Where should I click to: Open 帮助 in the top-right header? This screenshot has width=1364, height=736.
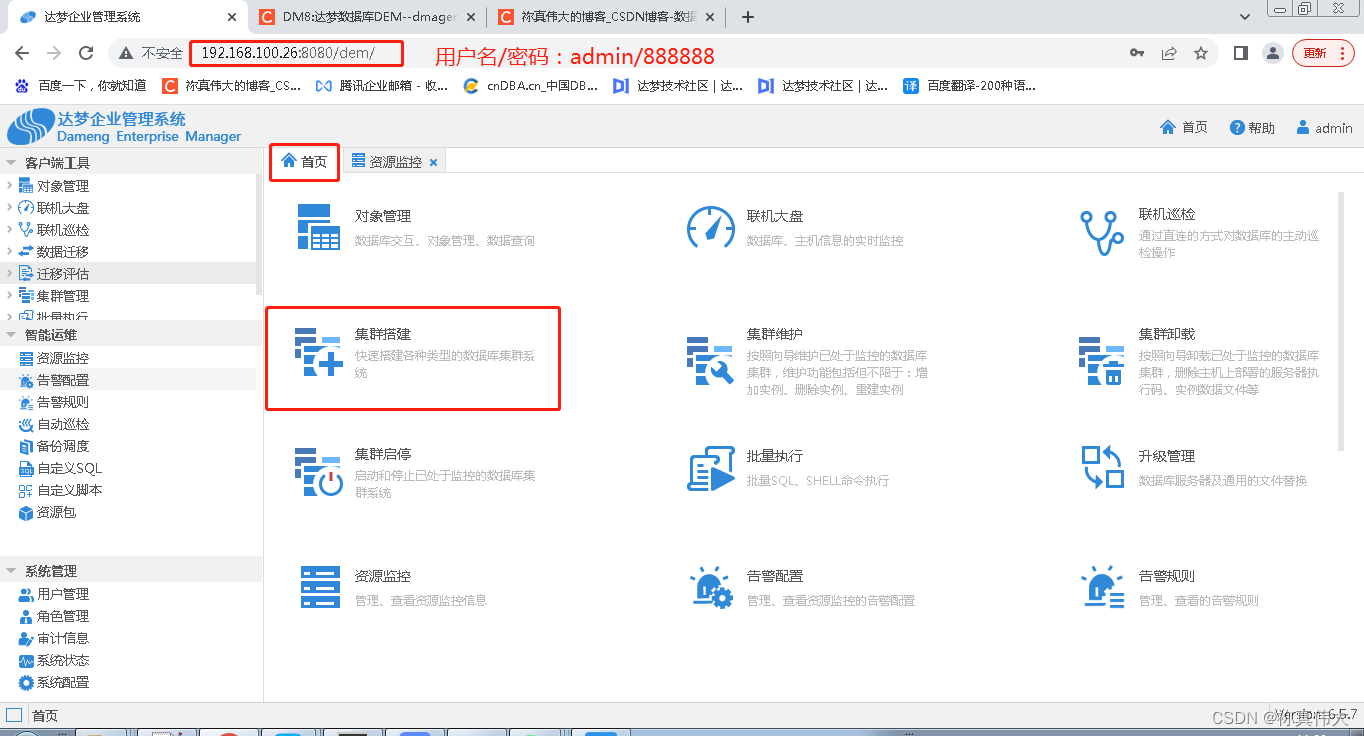click(1252, 127)
